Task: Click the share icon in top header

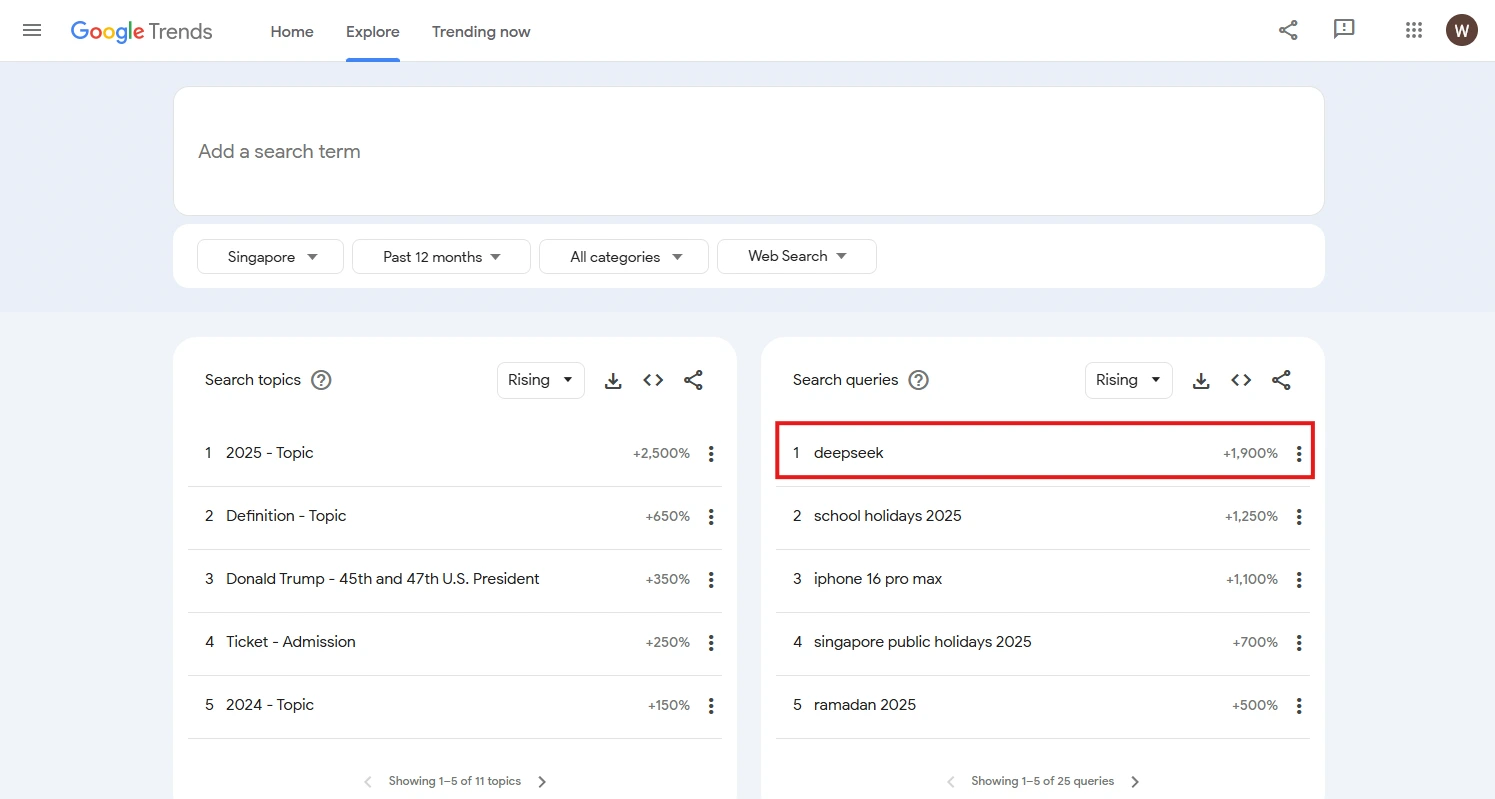Action: click(x=1288, y=30)
